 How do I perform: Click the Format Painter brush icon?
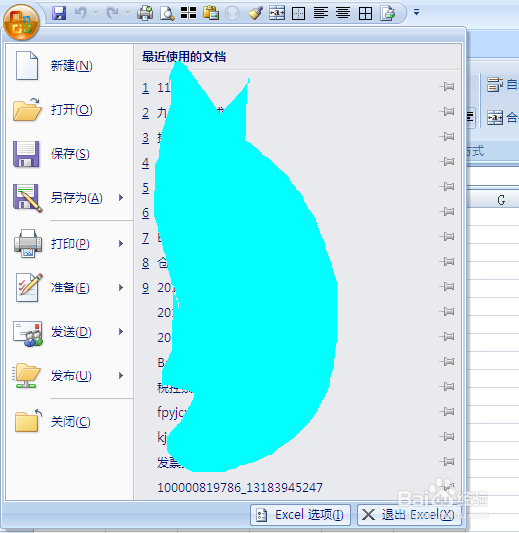tap(255, 13)
